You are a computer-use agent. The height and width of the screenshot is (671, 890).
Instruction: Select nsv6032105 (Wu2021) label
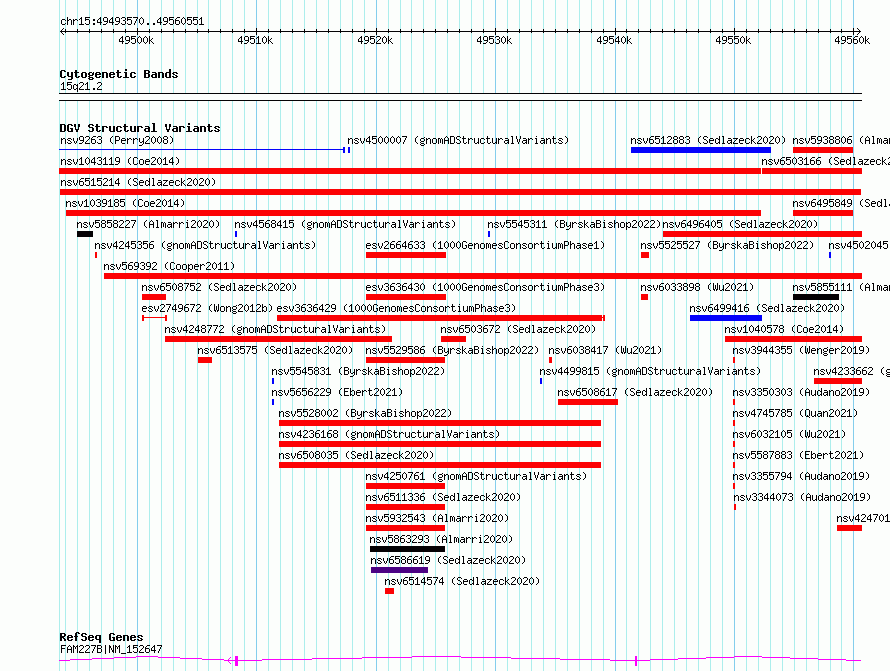point(789,434)
